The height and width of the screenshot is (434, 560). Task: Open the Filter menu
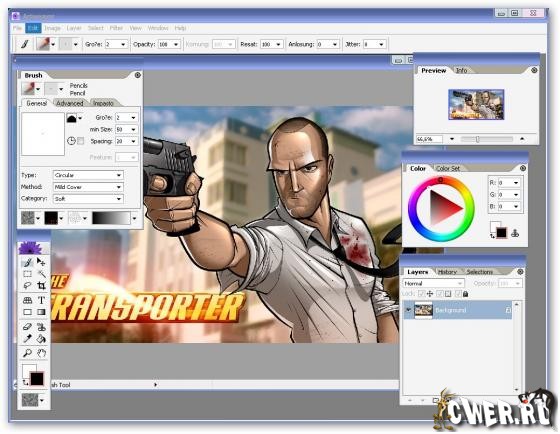pyautogui.click(x=116, y=28)
